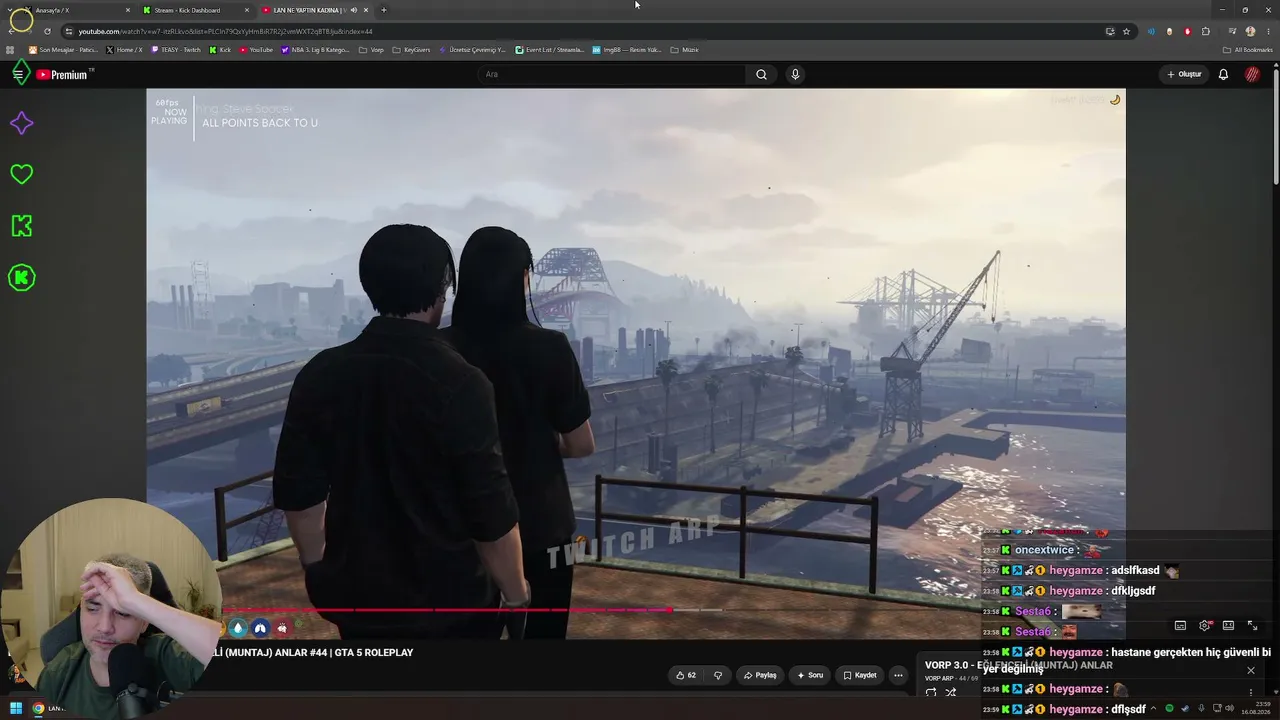Switch to the Kick Dashboard tab
Viewport: 1280px width, 720px height.
195,10
